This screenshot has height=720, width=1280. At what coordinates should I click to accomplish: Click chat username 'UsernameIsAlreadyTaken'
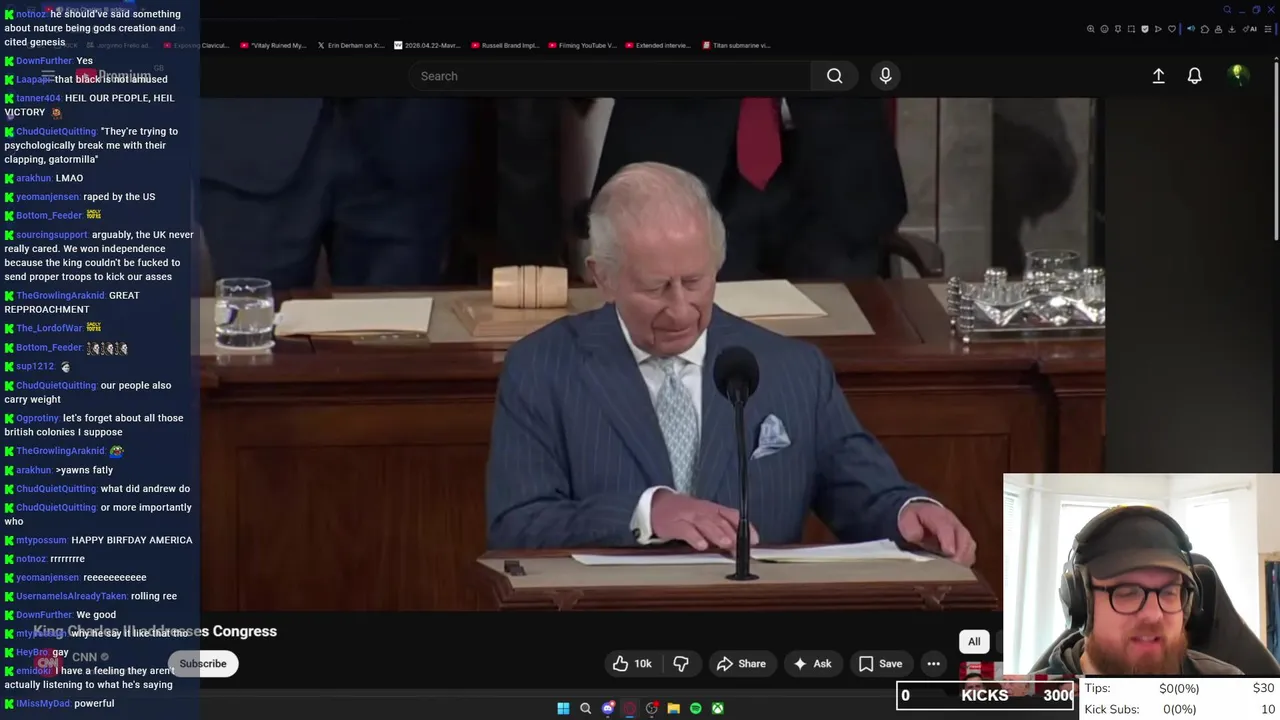click(71, 596)
